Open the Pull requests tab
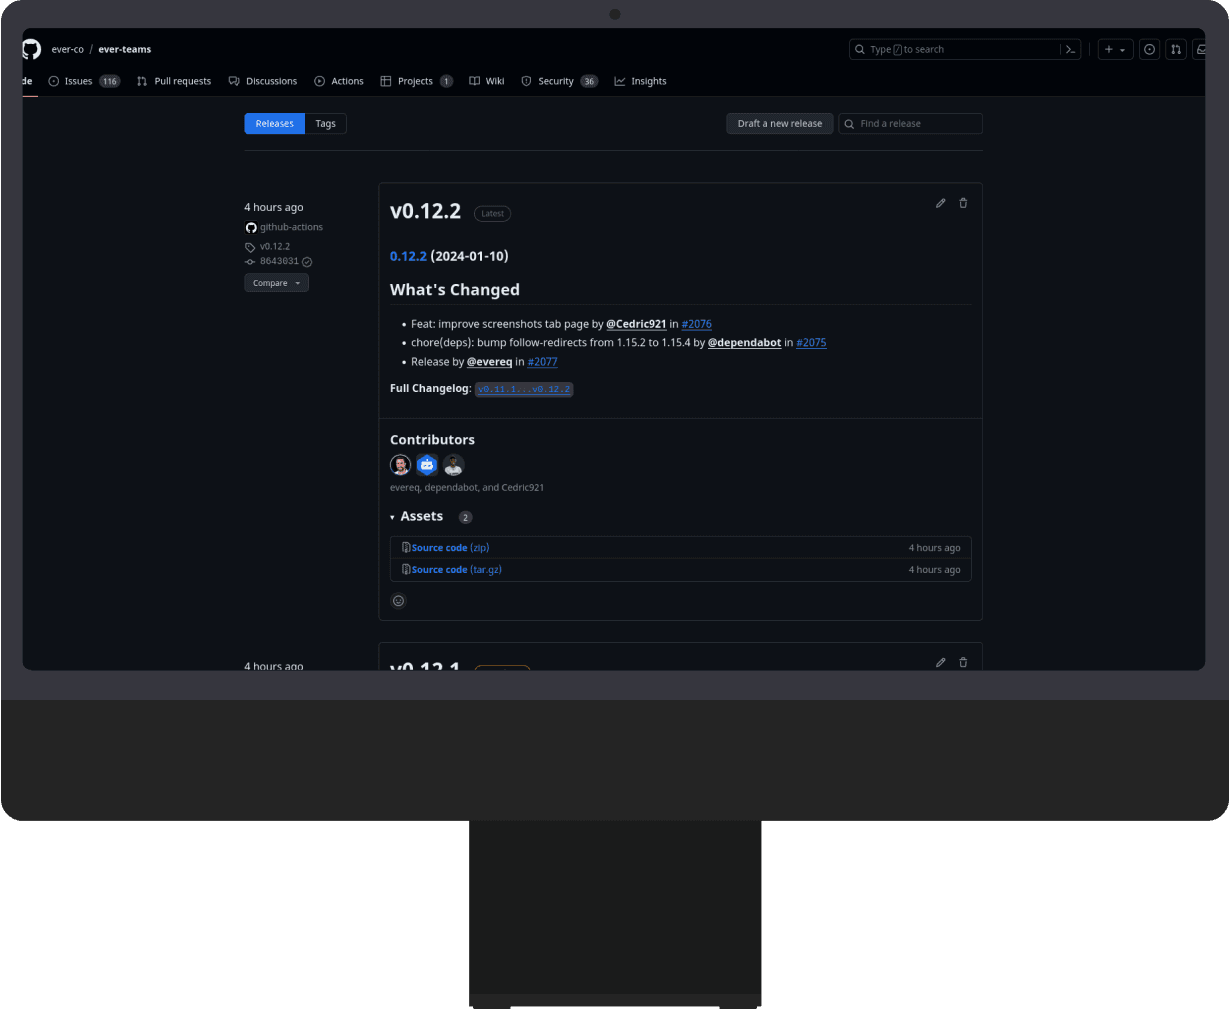 174,81
